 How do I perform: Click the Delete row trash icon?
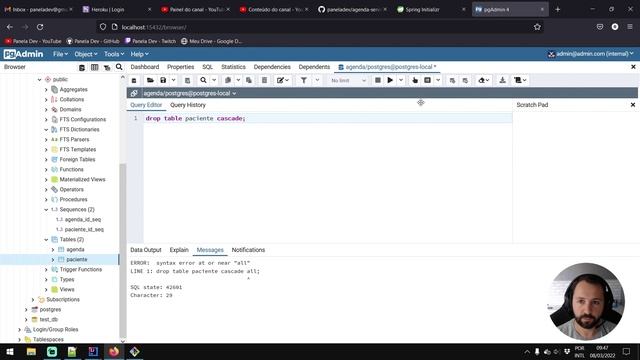[x=264, y=80]
